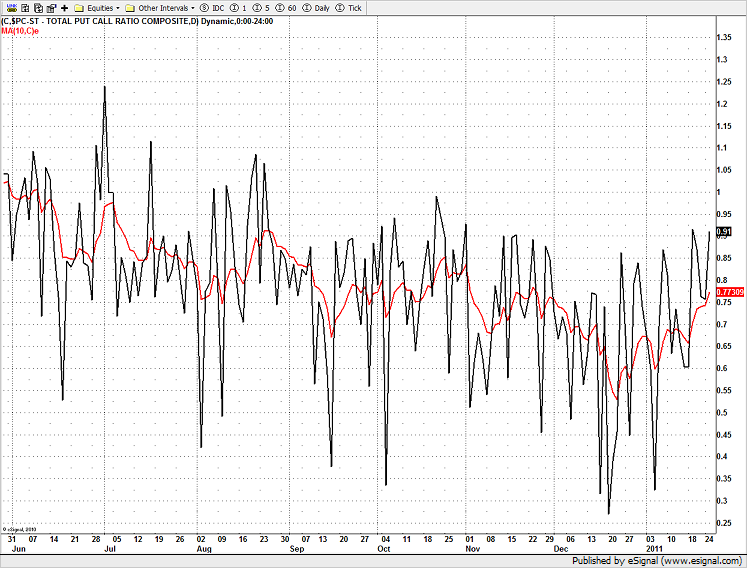Open the Equities dropdown arrow

tap(118, 7)
